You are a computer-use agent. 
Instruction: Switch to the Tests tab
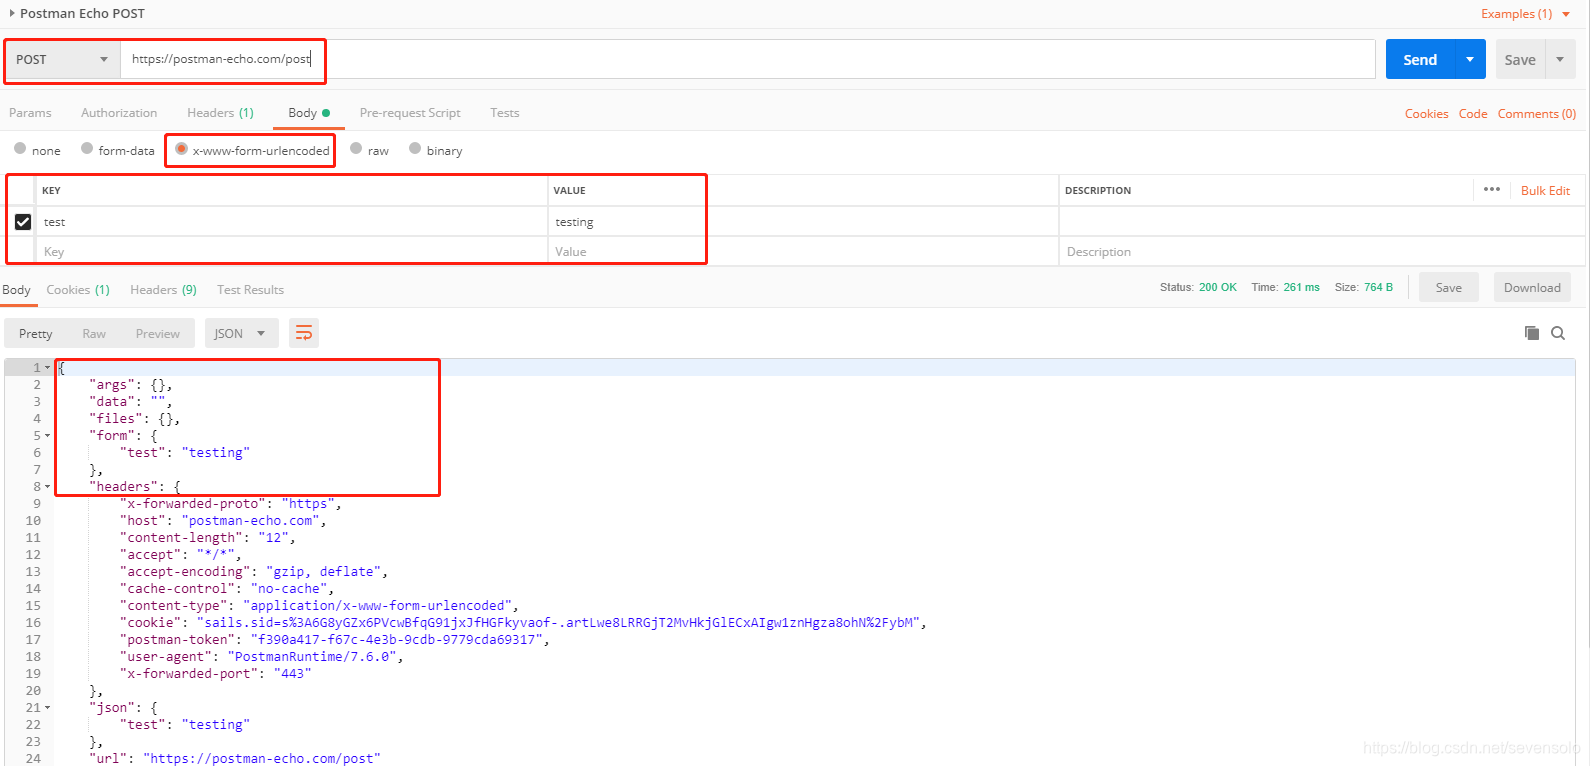point(505,113)
